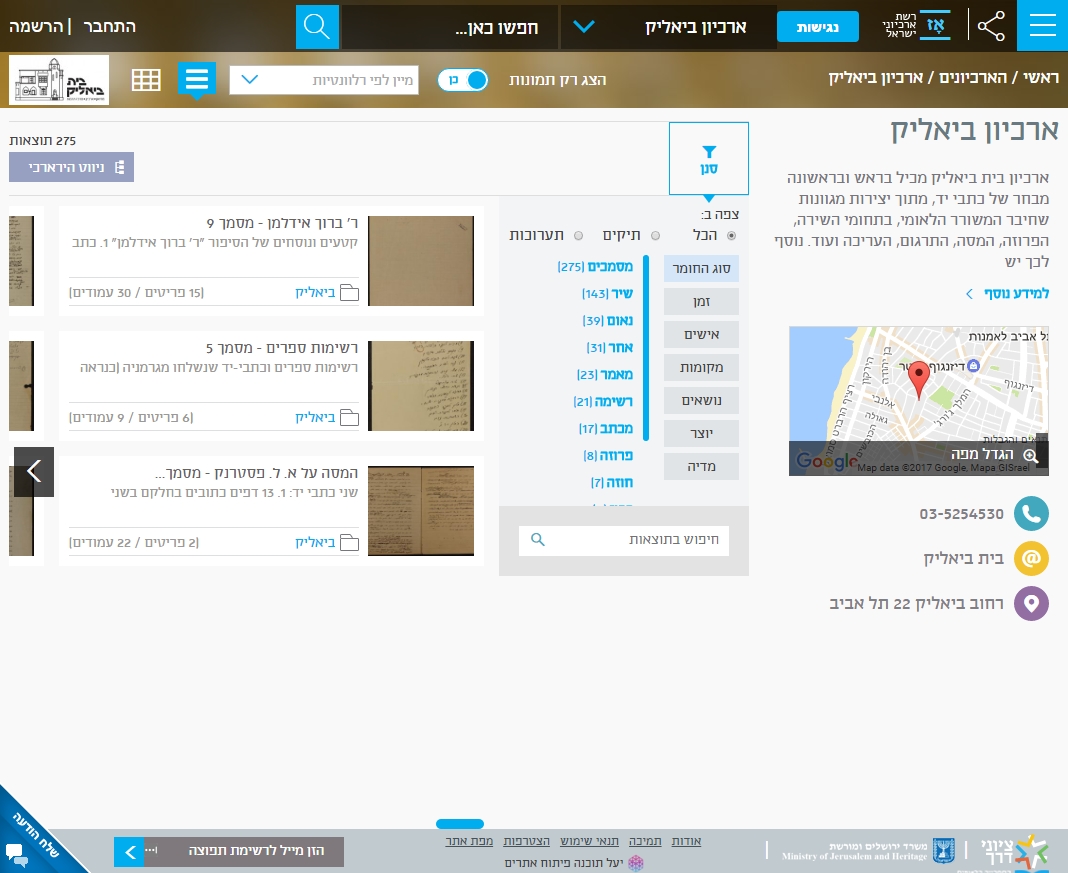The height and width of the screenshot is (873, 1068).
Task: Open the תמיכה footer link
Action: (x=645, y=841)
